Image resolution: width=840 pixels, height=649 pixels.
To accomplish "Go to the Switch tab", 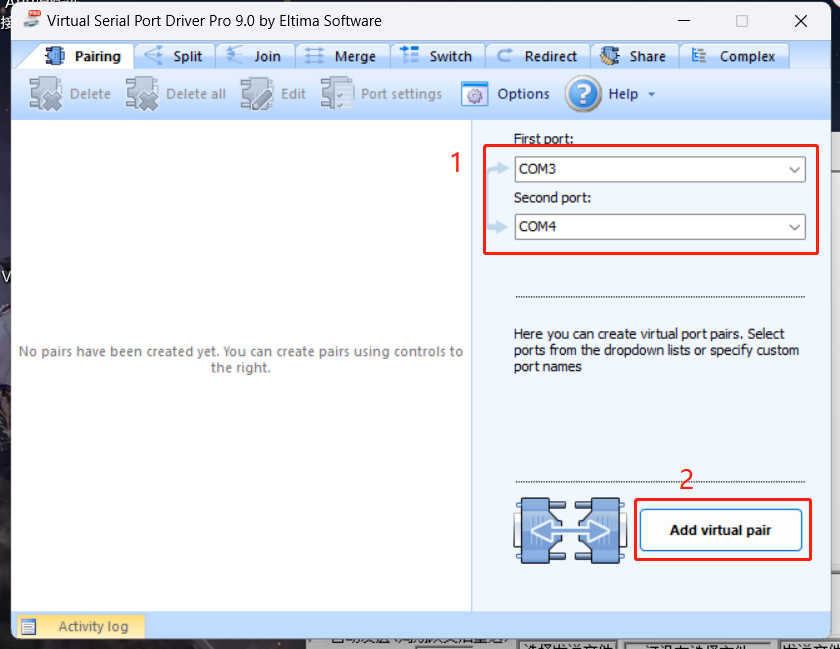I will click(438, 56).
